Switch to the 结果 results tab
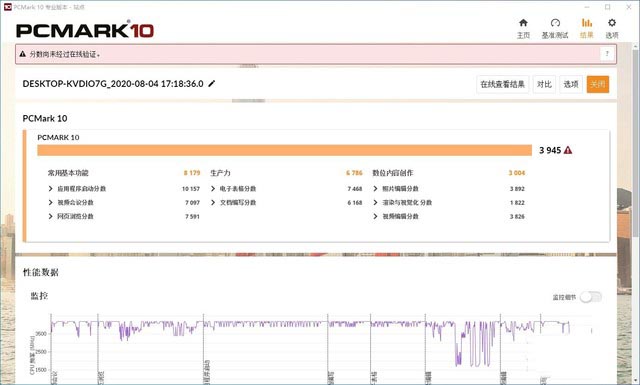Screen dimensions: 640x385 pos(587,28)
